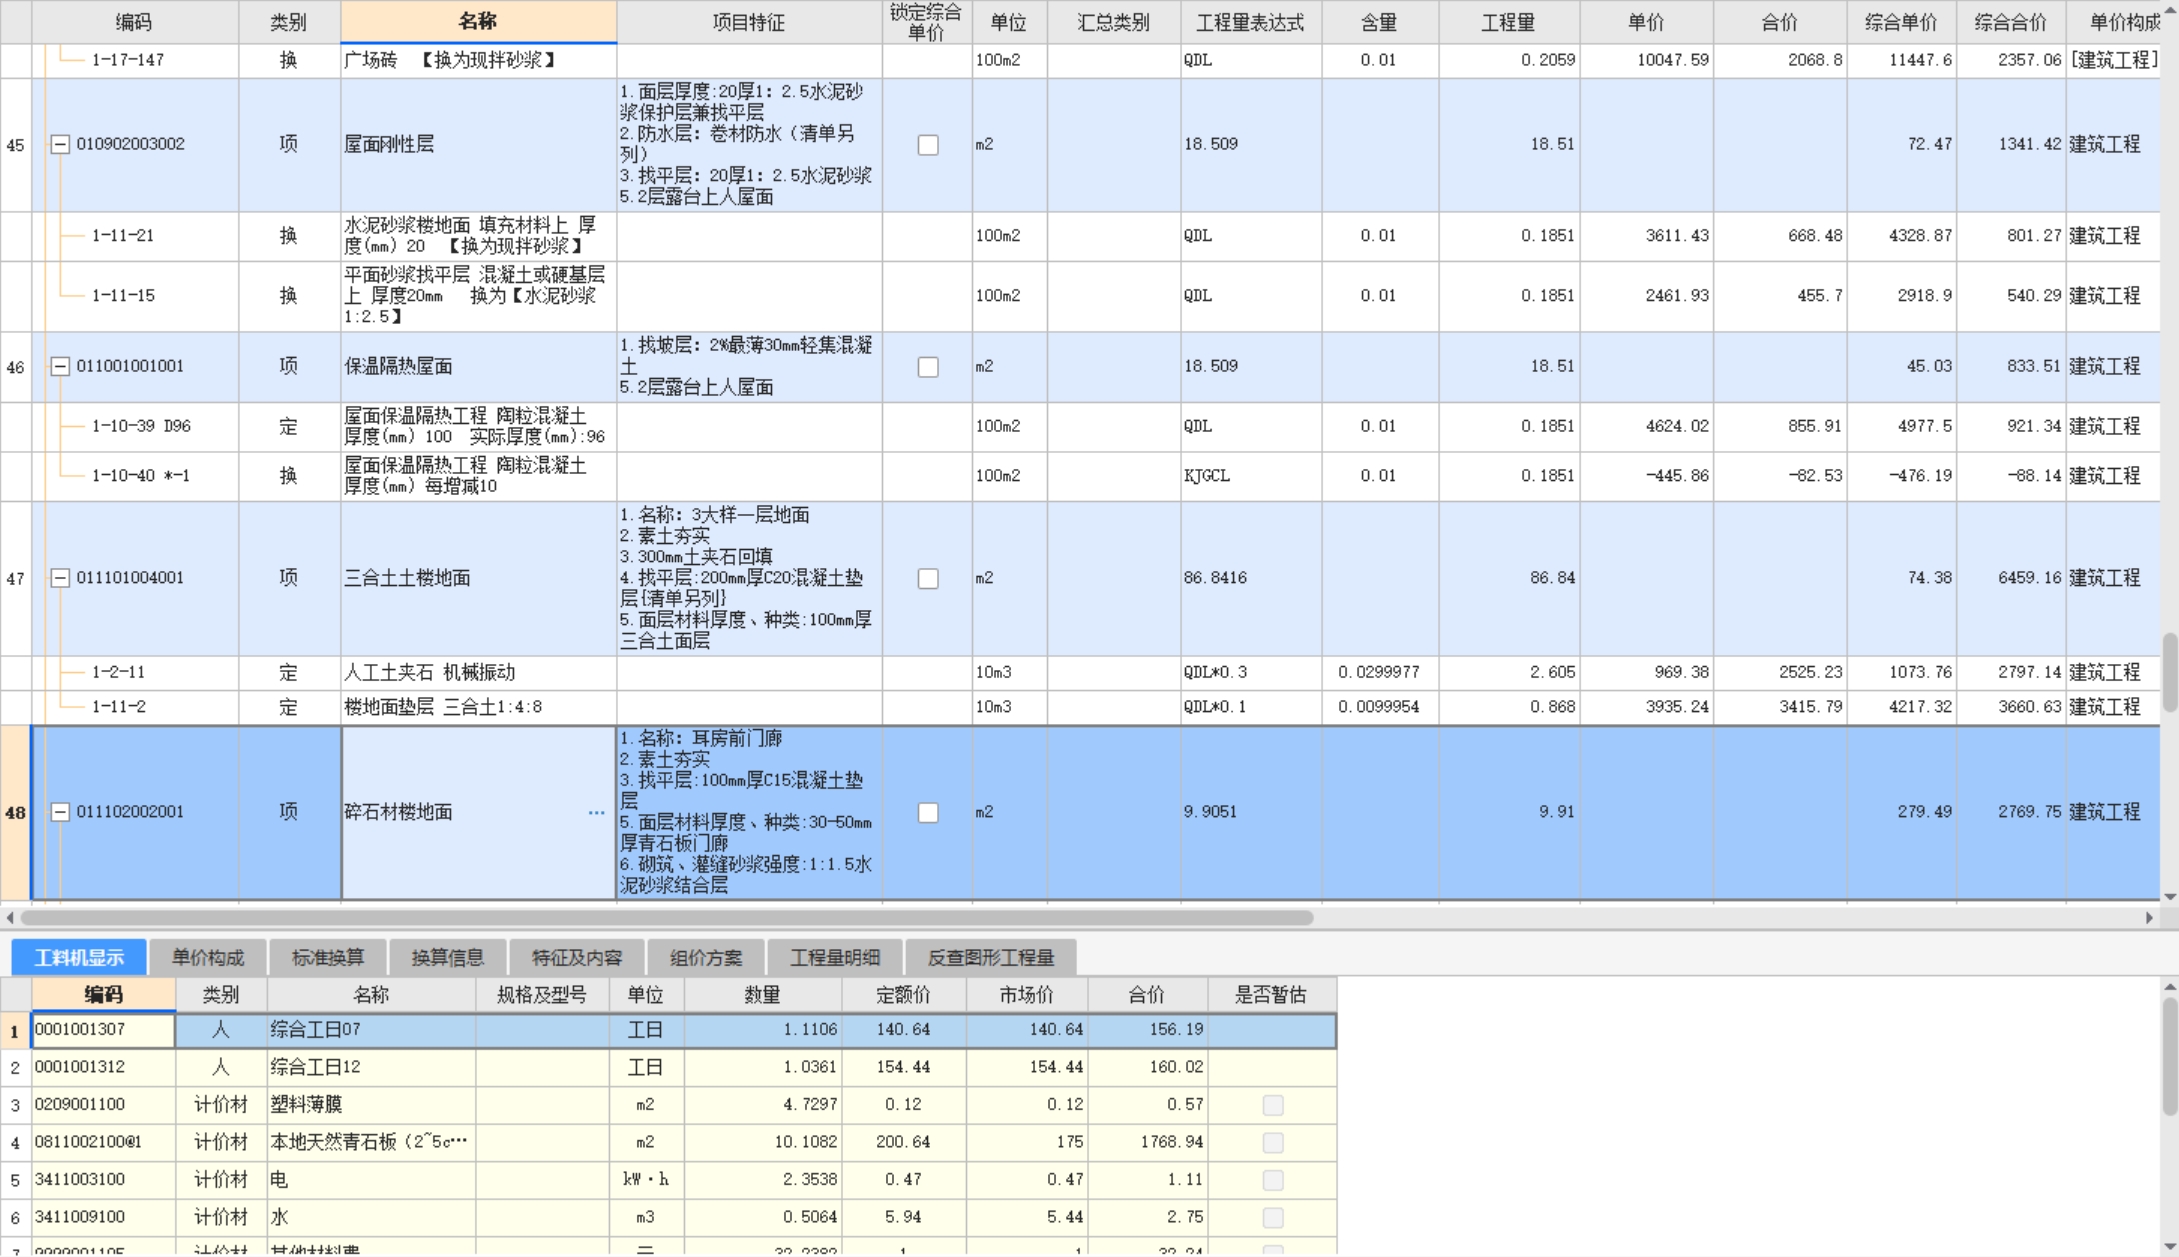Click 综合单价 value 279.49

(1901, 812)
